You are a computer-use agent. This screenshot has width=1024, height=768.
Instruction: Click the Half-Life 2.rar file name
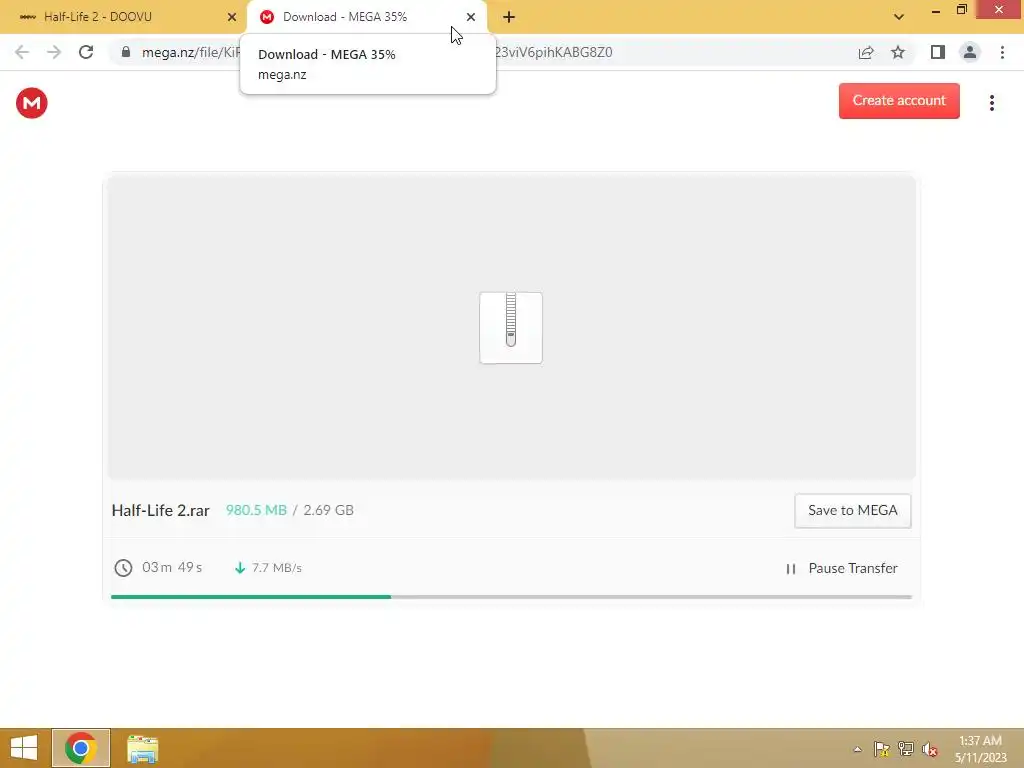[x=161, y=510]
